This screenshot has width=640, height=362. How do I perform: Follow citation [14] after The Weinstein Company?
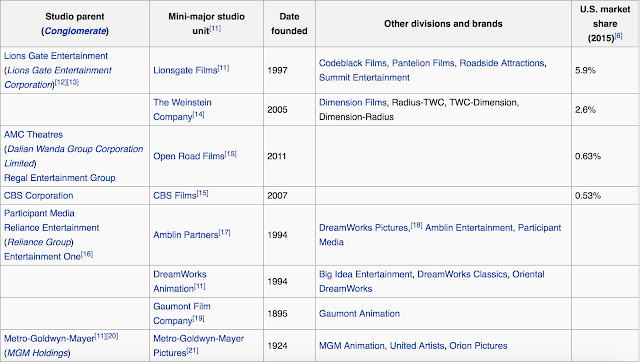pyautogui.click(x=199, y=115)
